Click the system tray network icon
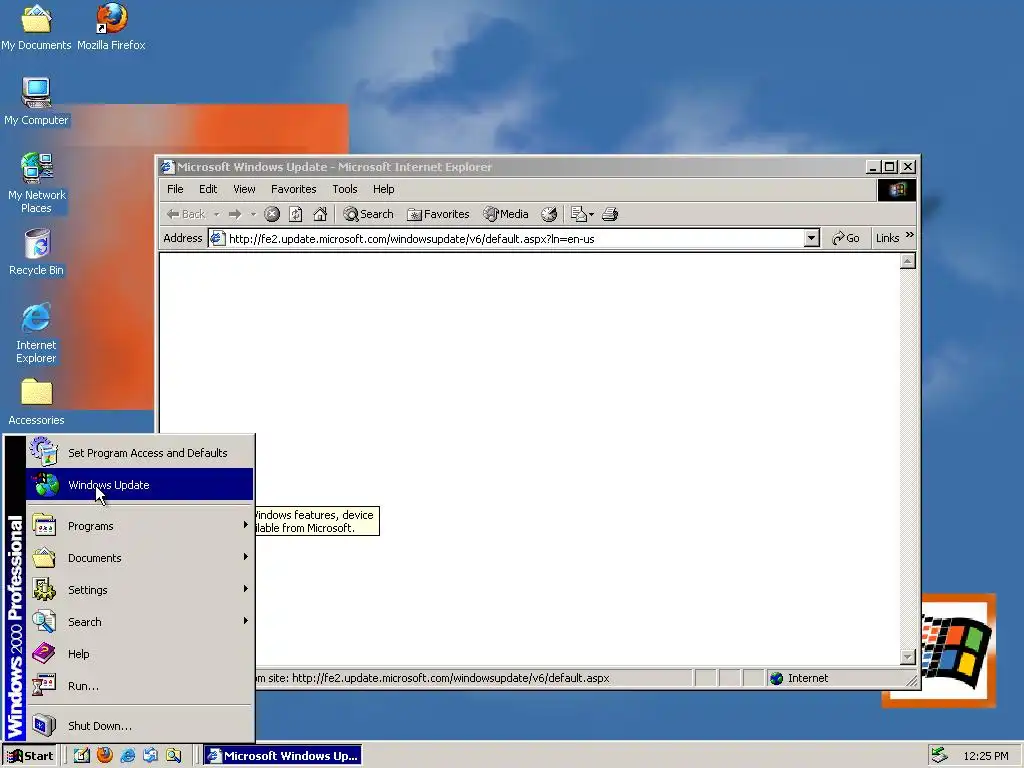The height and width of the screenshot is (768, 1024). click(939, 756)
